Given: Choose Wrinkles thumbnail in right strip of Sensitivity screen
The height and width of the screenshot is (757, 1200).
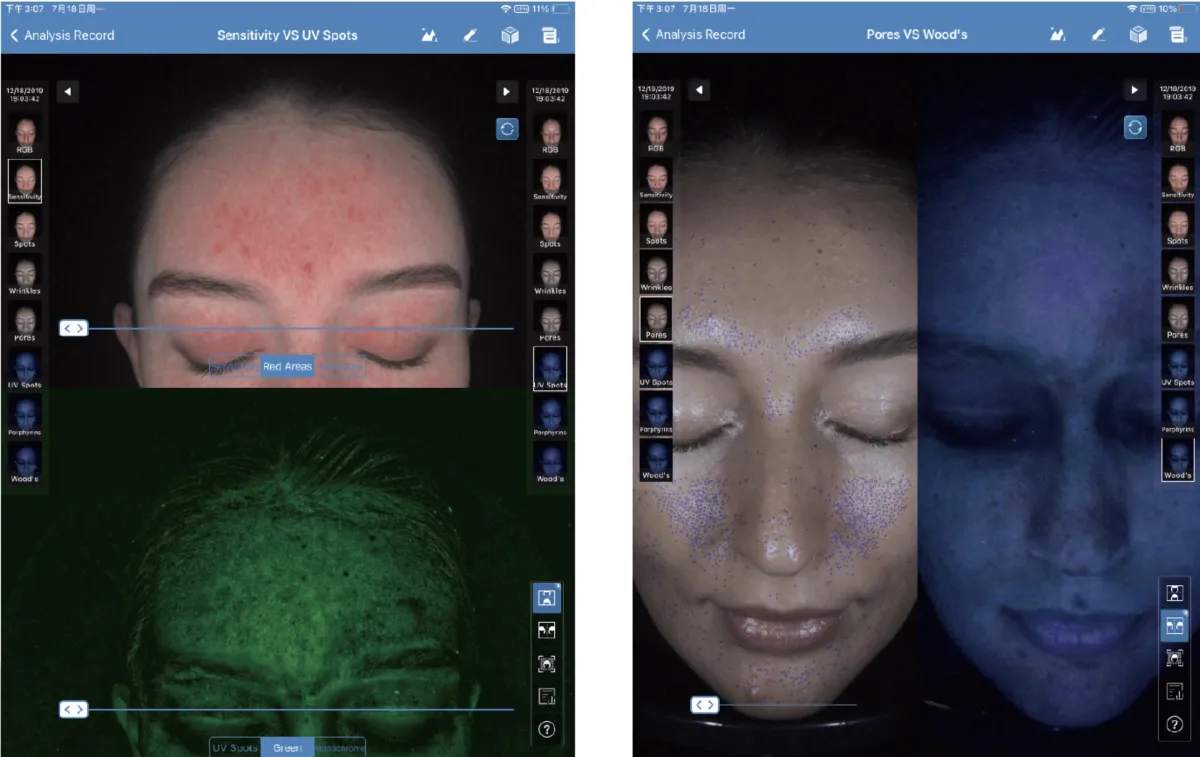Looking at the screenshot, I should (550, 275).
